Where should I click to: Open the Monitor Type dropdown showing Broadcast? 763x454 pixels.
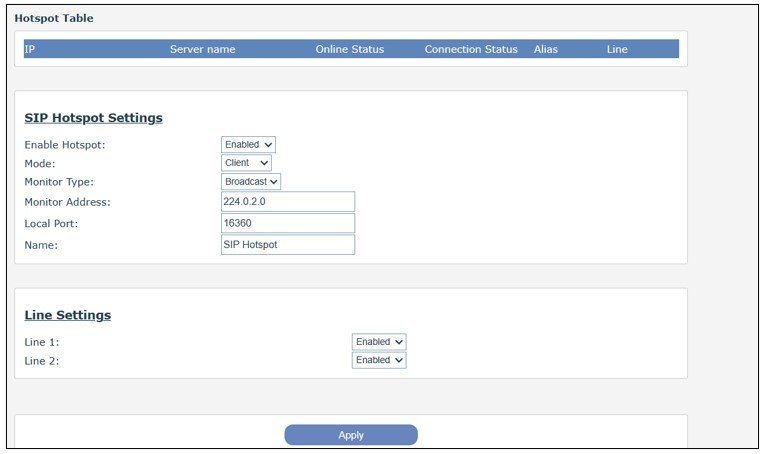[x=251, y=182]
